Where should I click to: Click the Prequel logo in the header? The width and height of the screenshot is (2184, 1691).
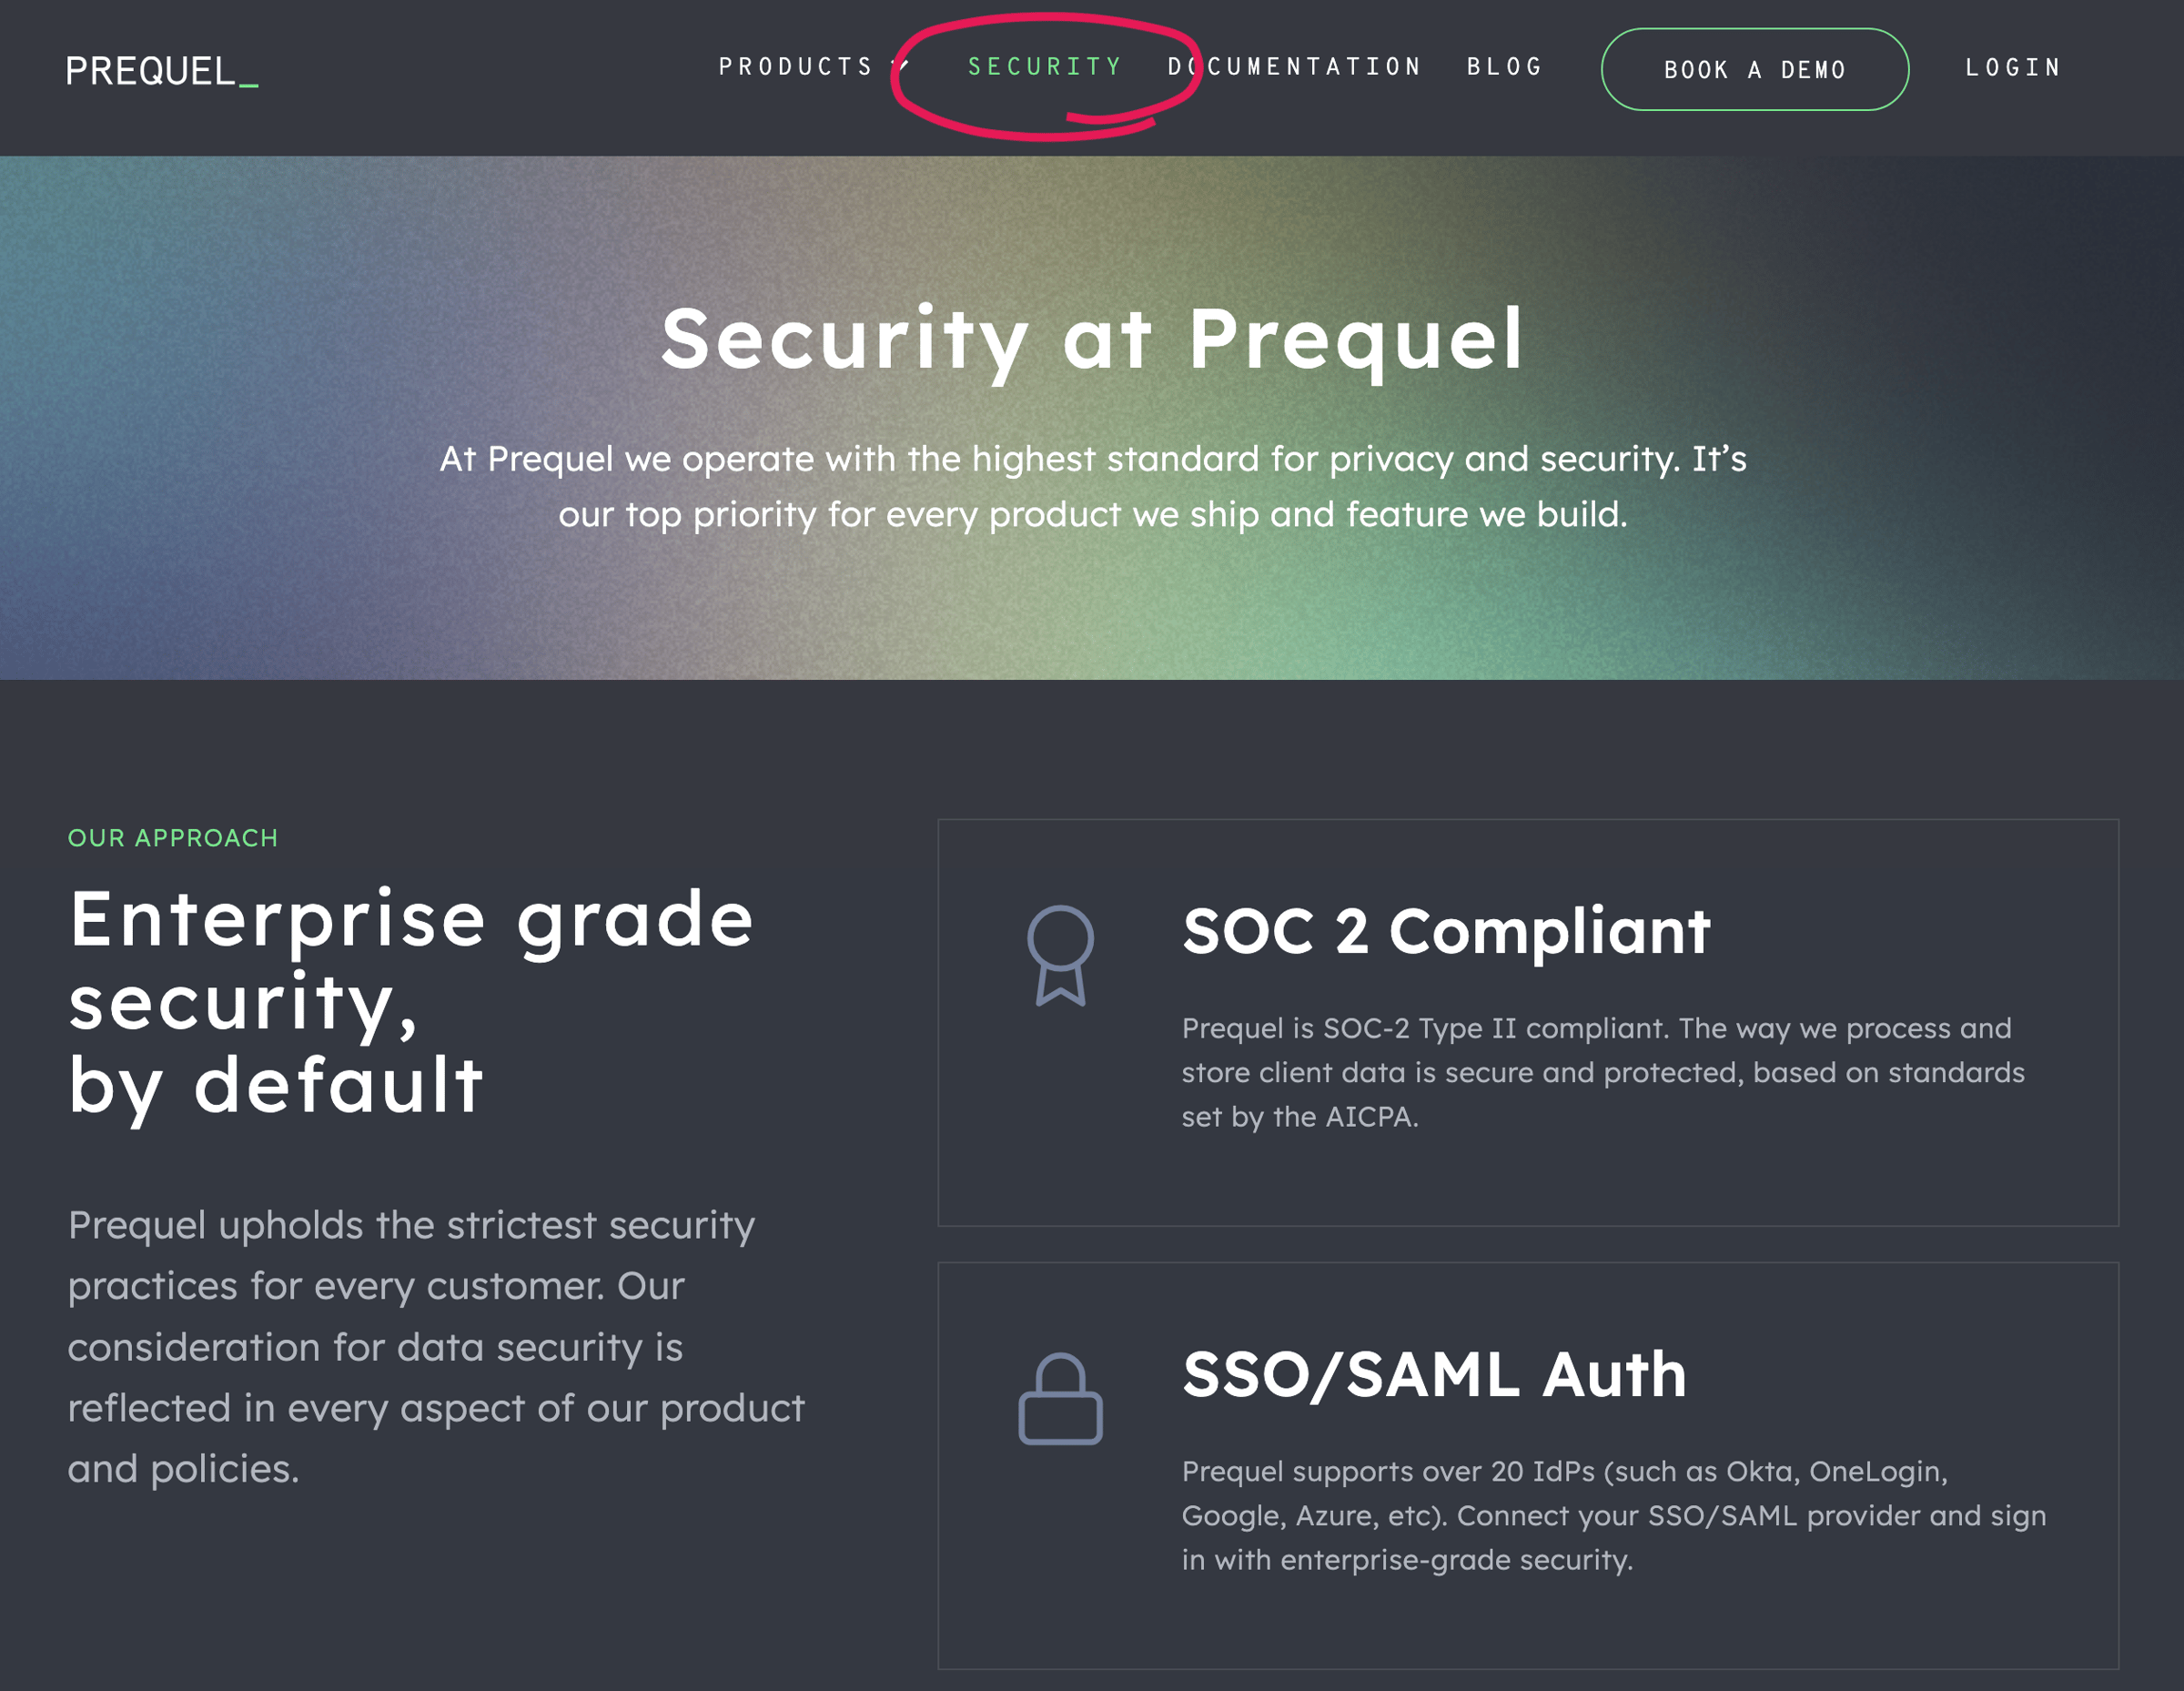(162, 71)
